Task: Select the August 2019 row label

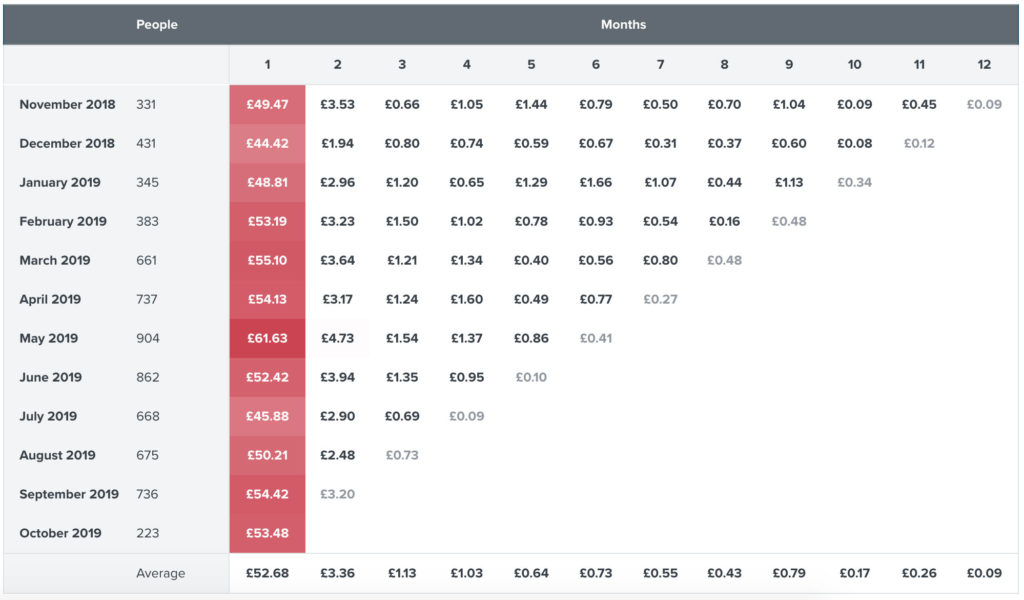Action: (x=57, y=455)
